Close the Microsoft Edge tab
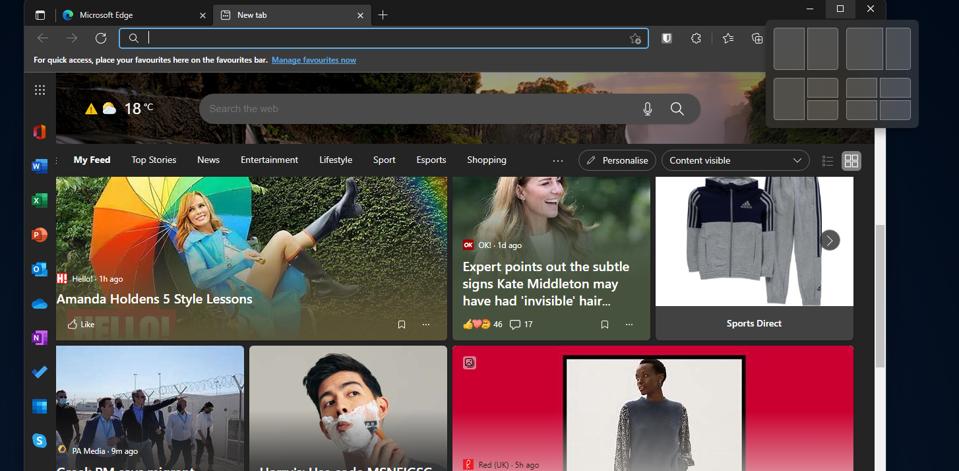The height and width of the screenshot is (471, 959). click(203, 15)
